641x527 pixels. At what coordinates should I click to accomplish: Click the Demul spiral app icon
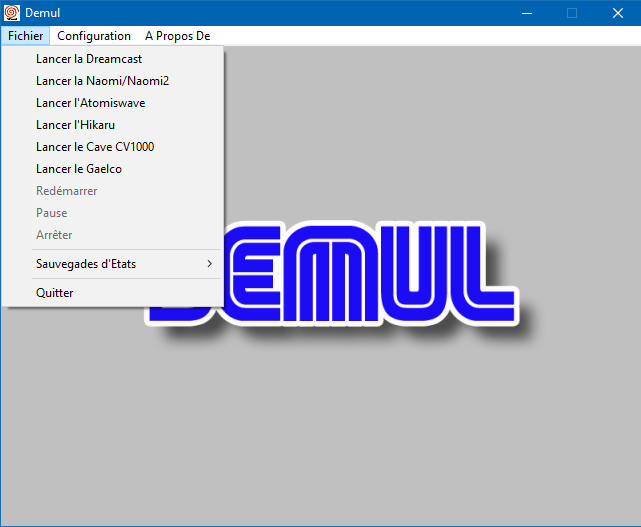pos(12,13)
